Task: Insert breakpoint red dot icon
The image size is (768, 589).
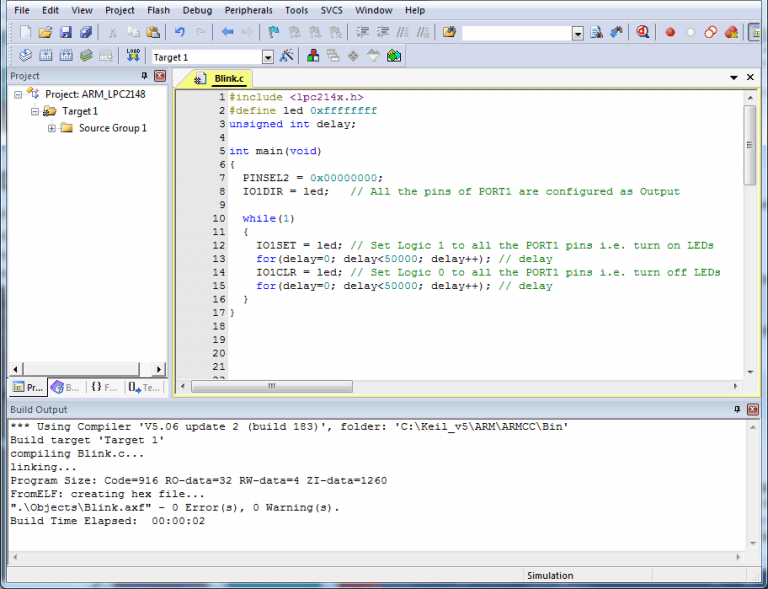Action: coord(670,32)
